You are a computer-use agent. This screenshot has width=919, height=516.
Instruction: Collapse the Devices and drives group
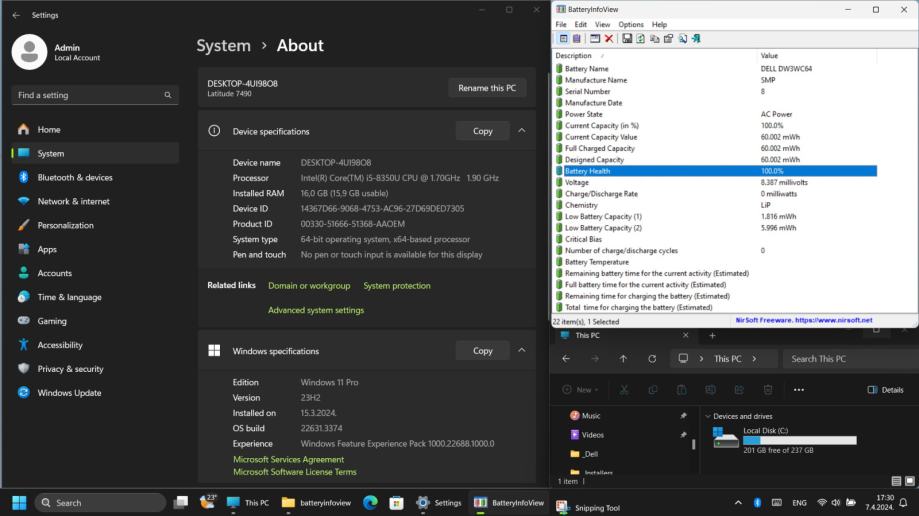tap(708, 416)
